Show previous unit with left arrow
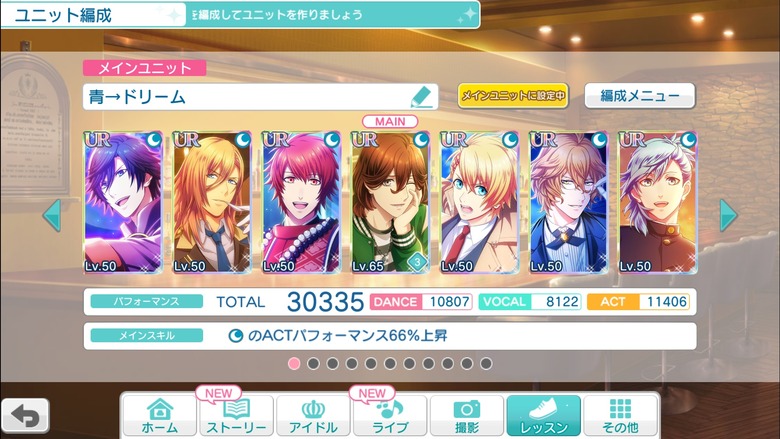Viewport: 780px width, 439px height. tap(52, 215)
